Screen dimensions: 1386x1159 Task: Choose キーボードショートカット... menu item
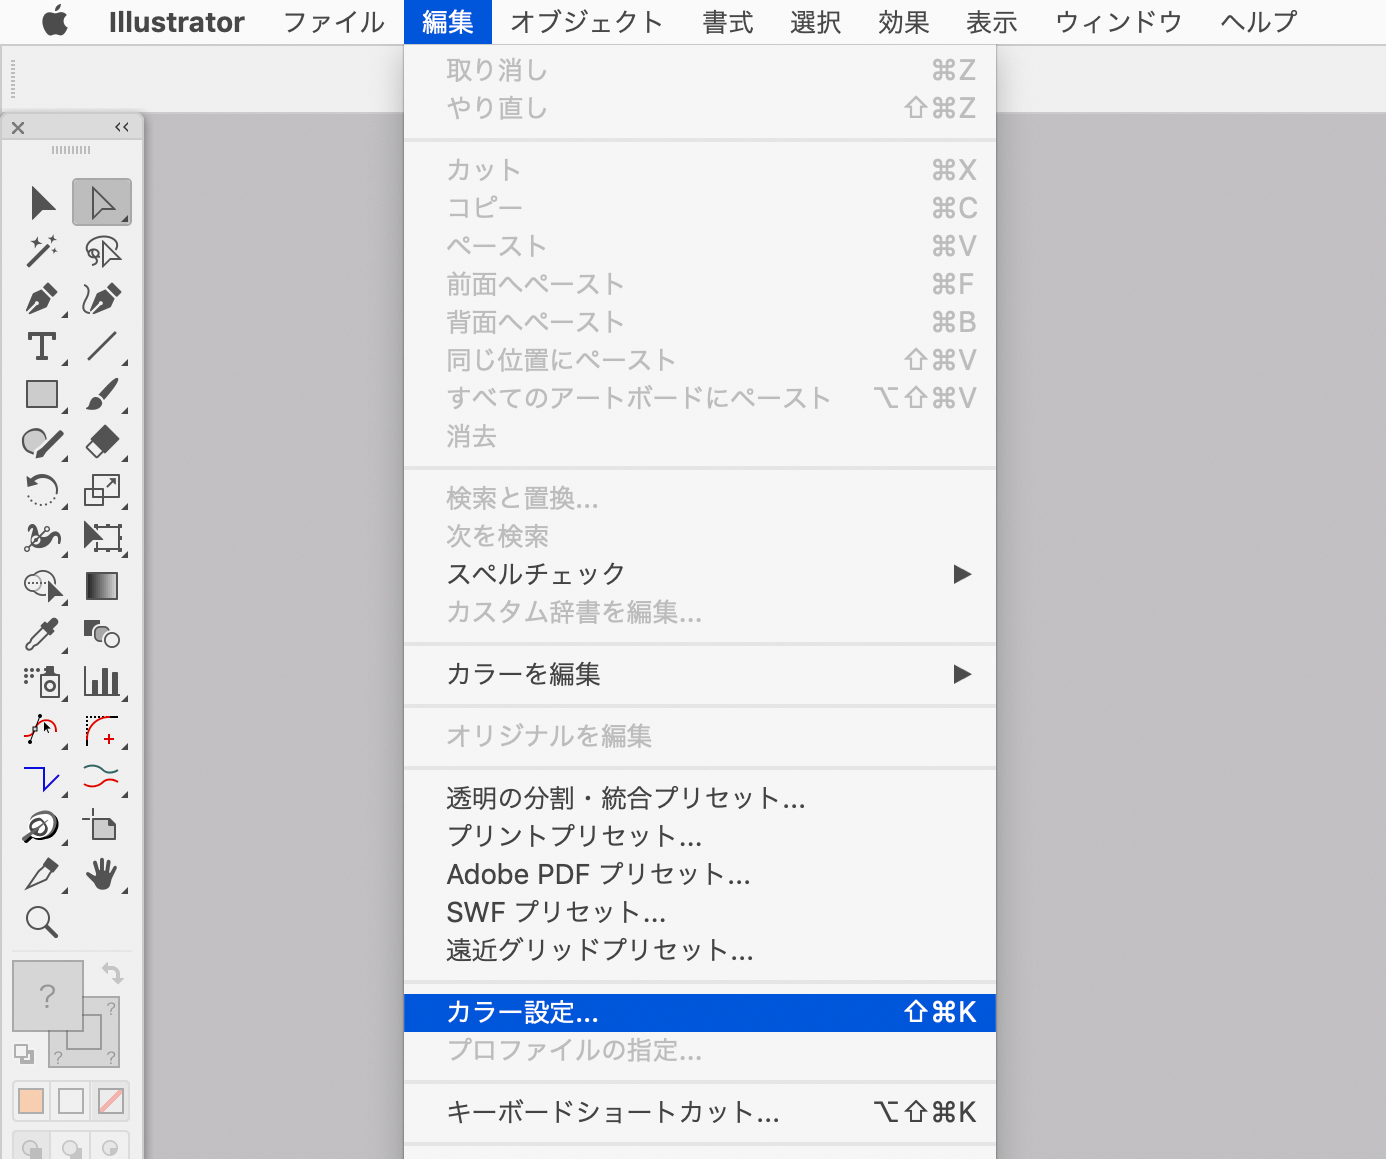(700, 1112)
